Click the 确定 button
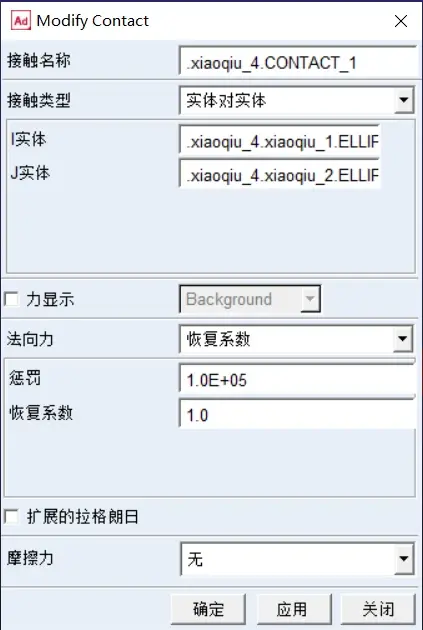This screenshot has width=423, height=630. (x=208, y=609)
